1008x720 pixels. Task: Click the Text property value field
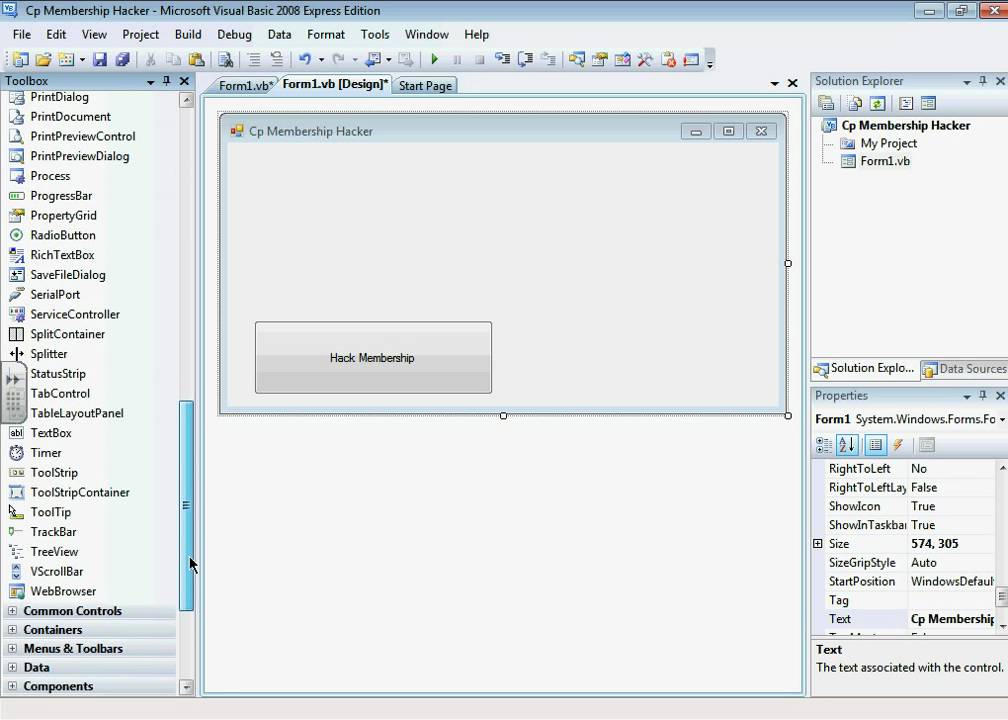pyautogui.click(x=951, y=618)
